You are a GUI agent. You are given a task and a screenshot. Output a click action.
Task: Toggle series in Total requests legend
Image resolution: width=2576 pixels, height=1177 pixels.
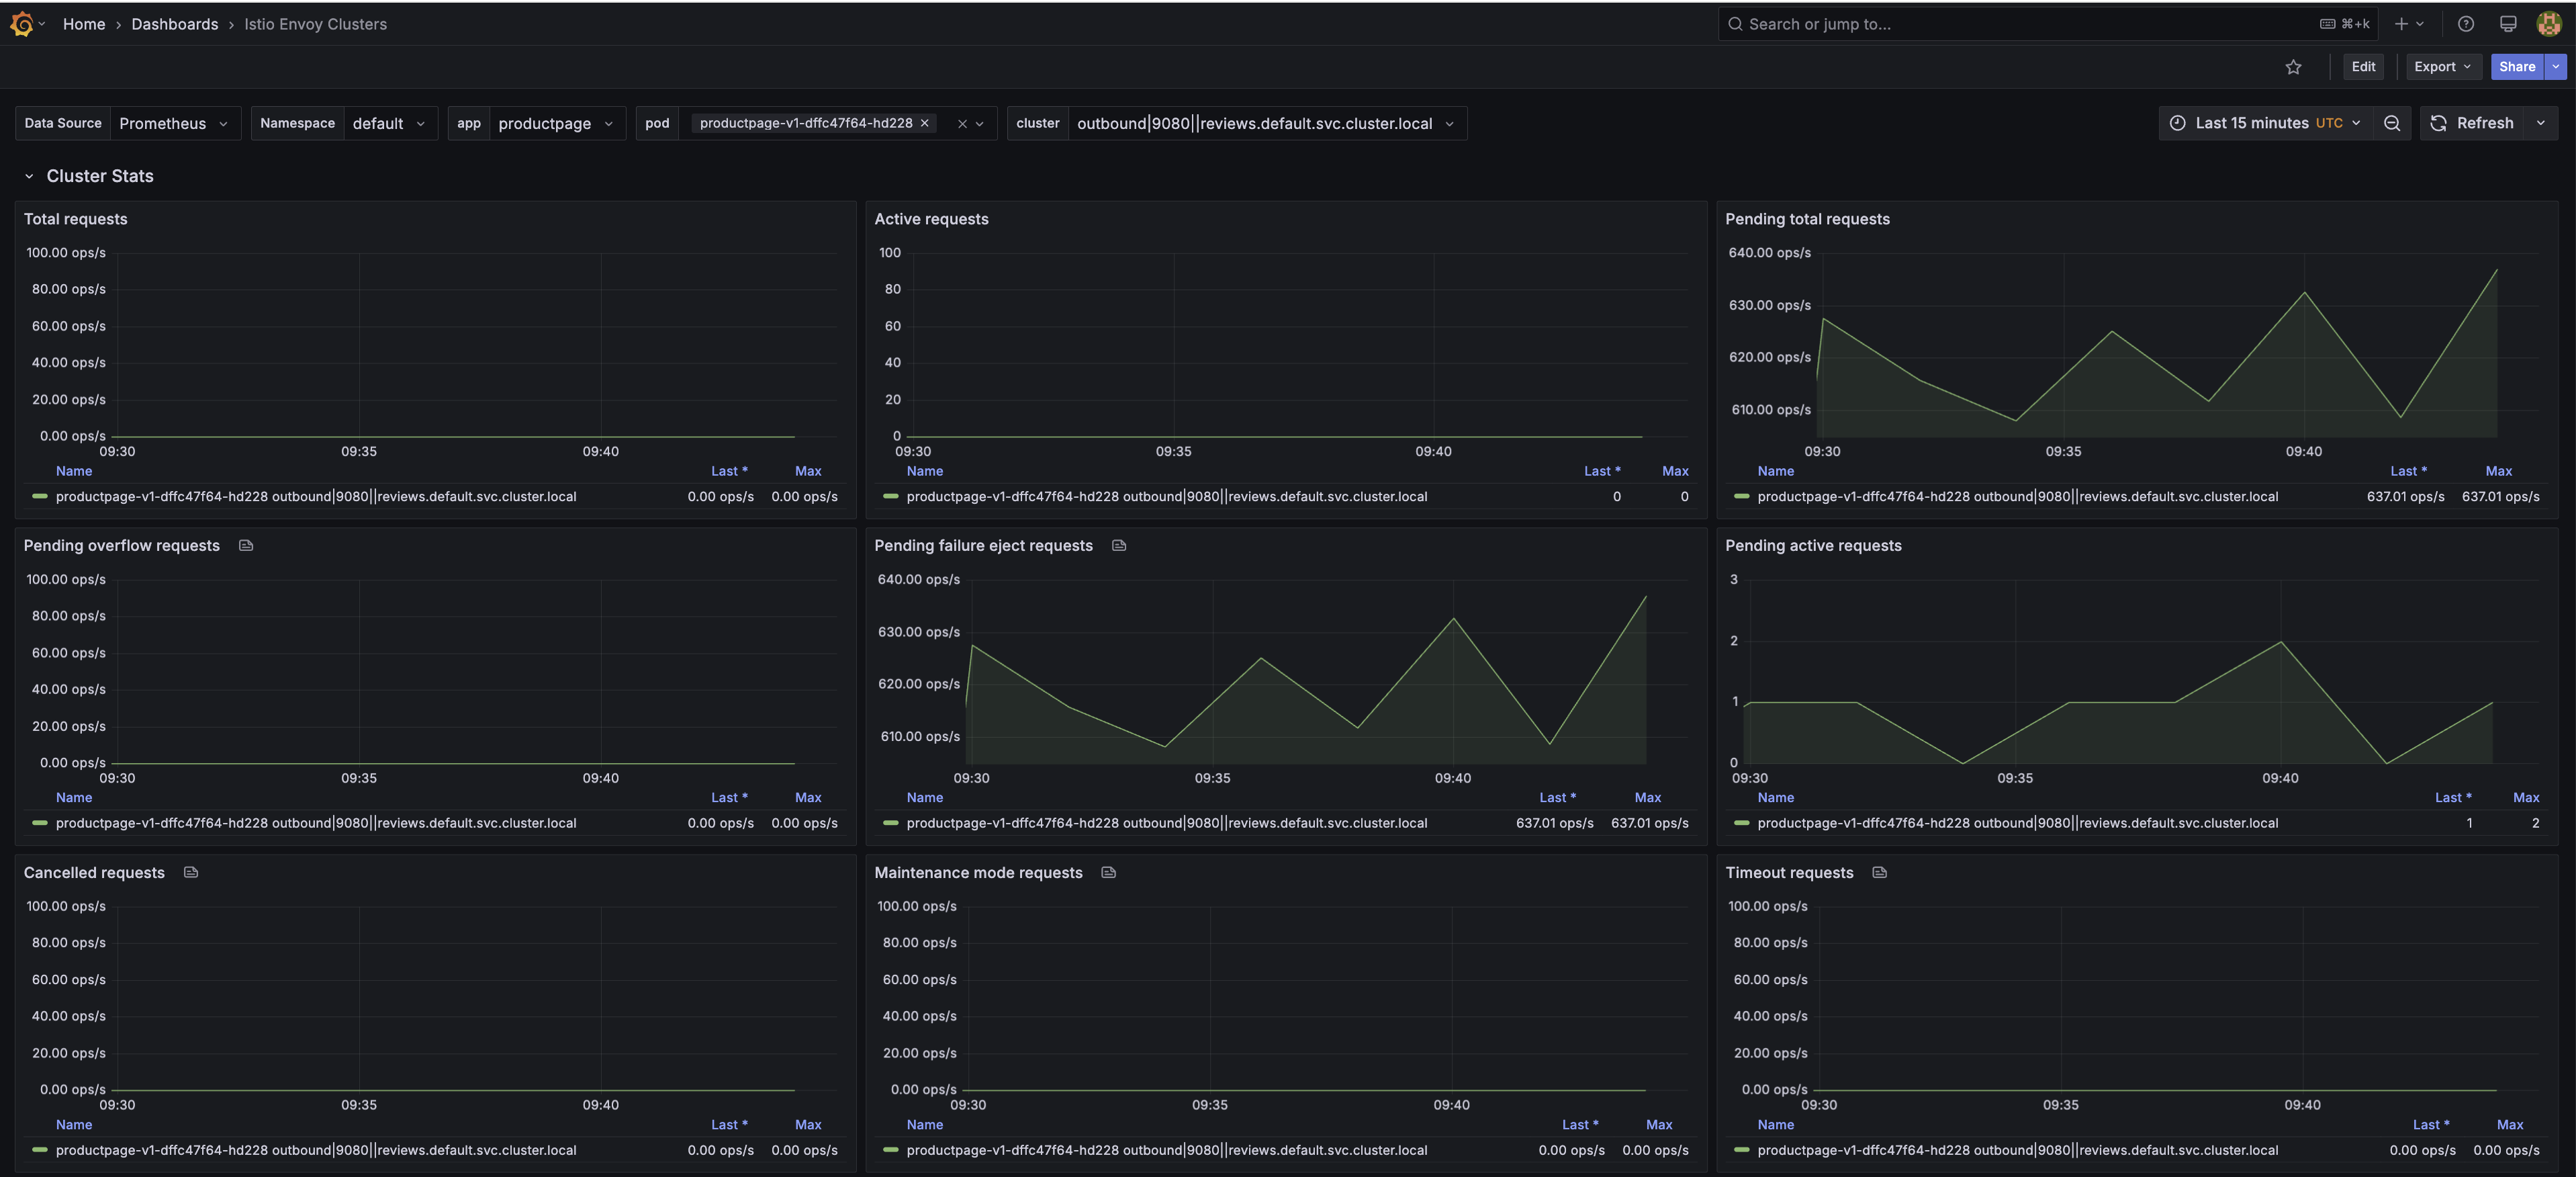pos(315,496)
